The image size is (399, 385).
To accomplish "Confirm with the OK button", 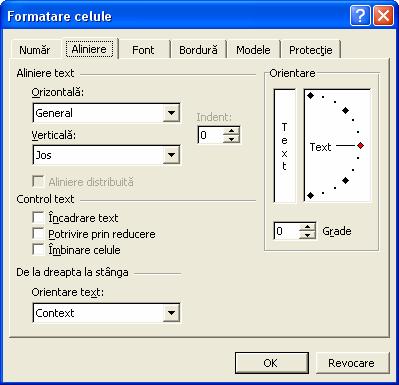I will click(272, 363).
